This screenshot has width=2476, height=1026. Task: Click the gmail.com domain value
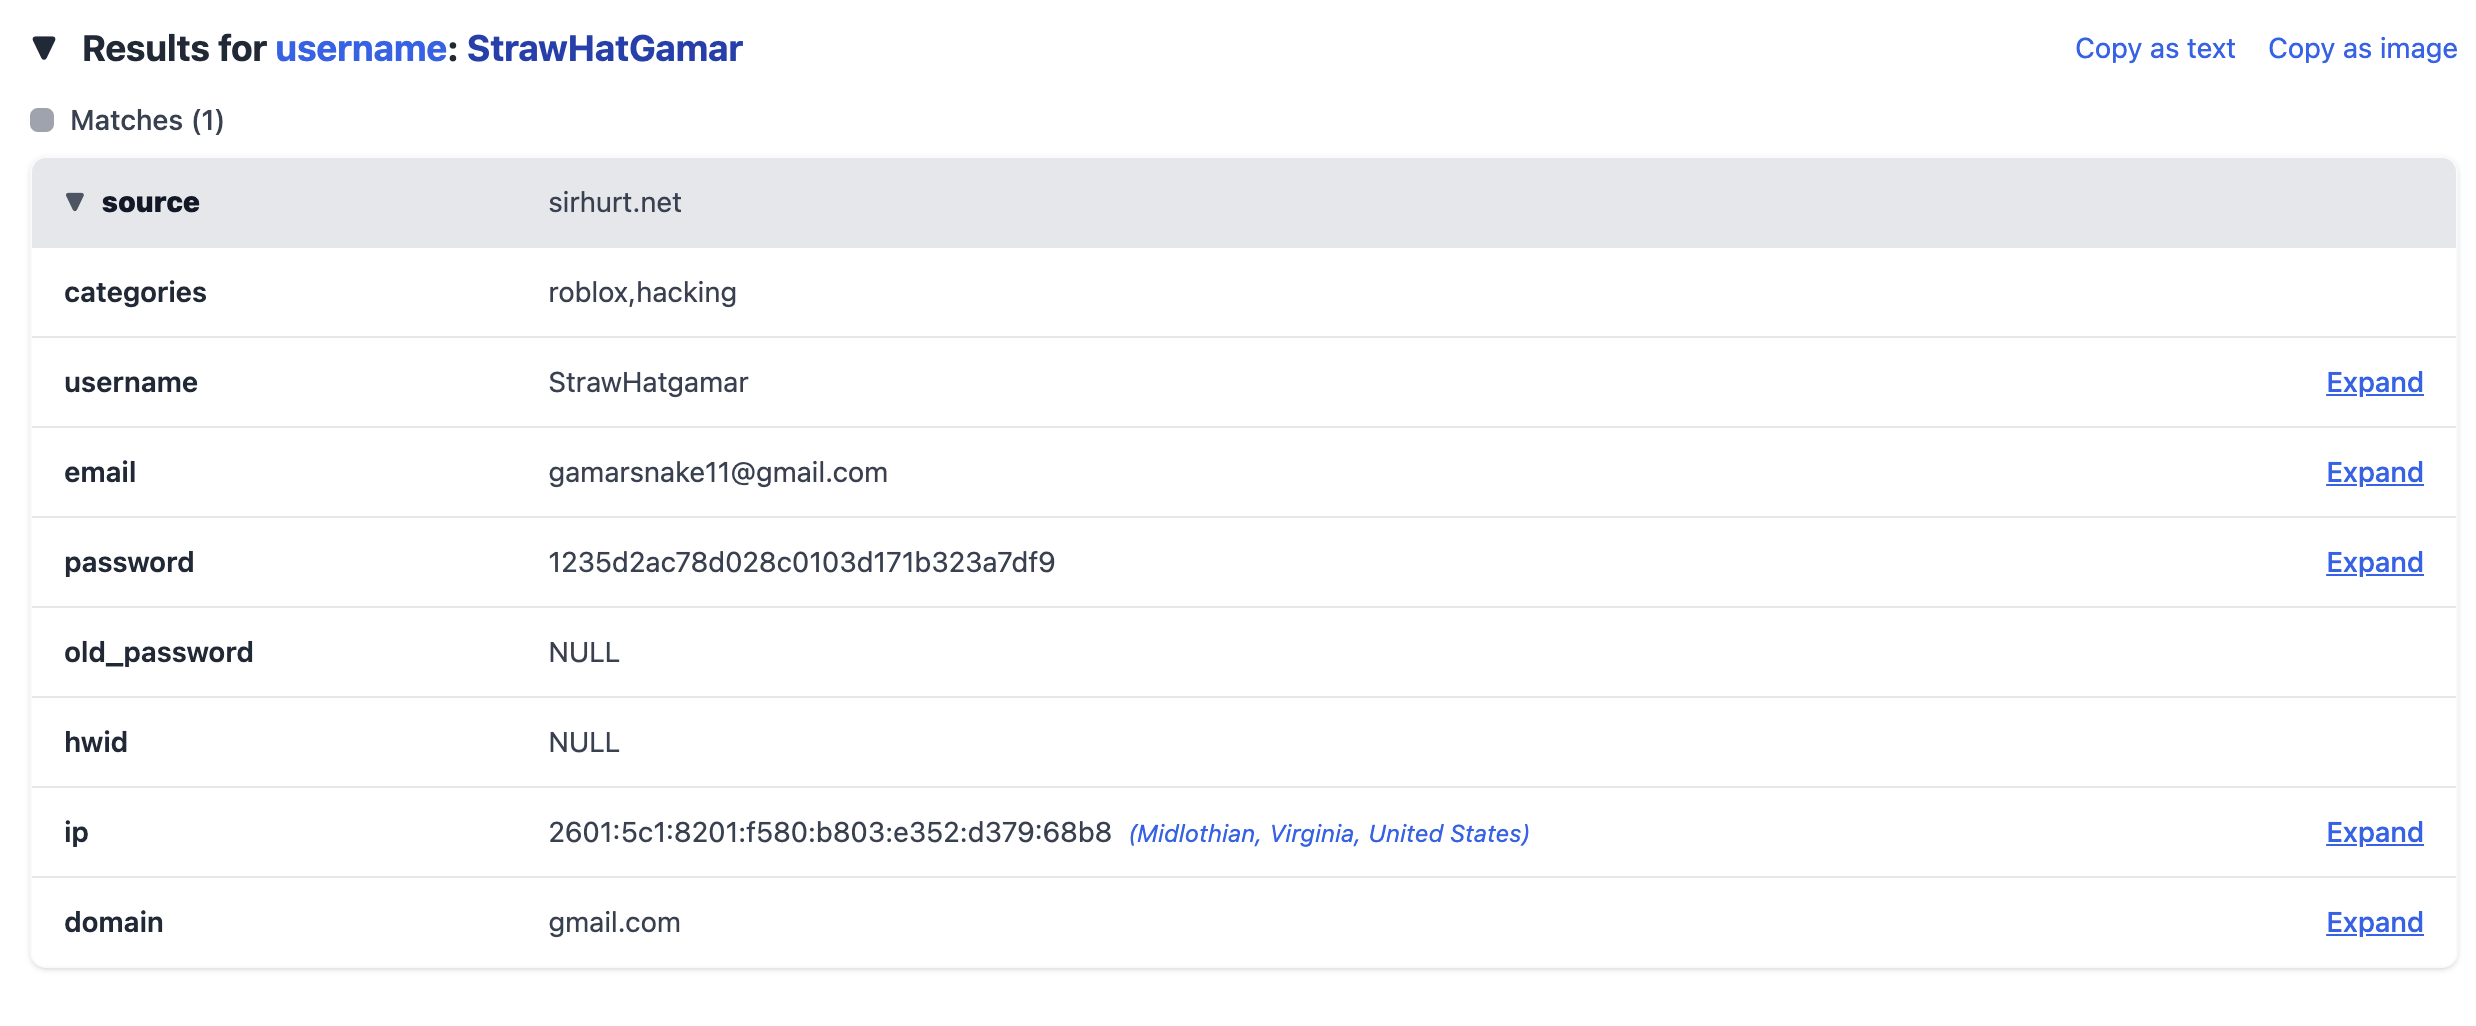pyautogui.click(x=614, y=922)
